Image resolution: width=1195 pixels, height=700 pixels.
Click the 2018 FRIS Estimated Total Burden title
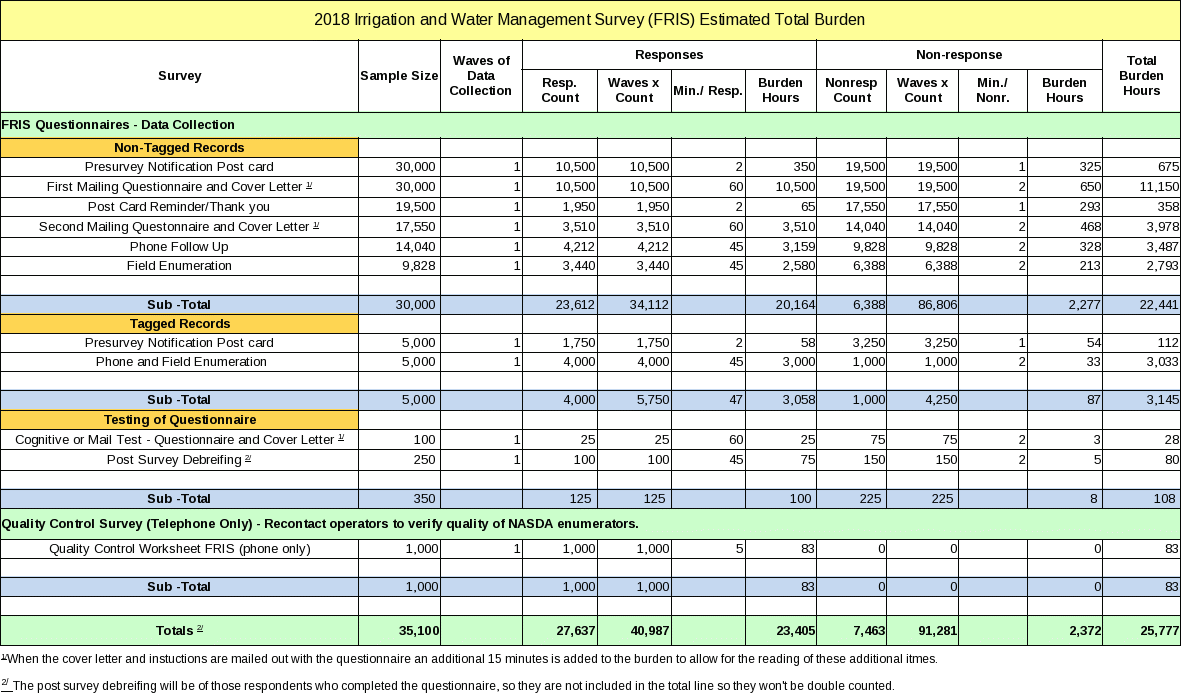(590, 20)
